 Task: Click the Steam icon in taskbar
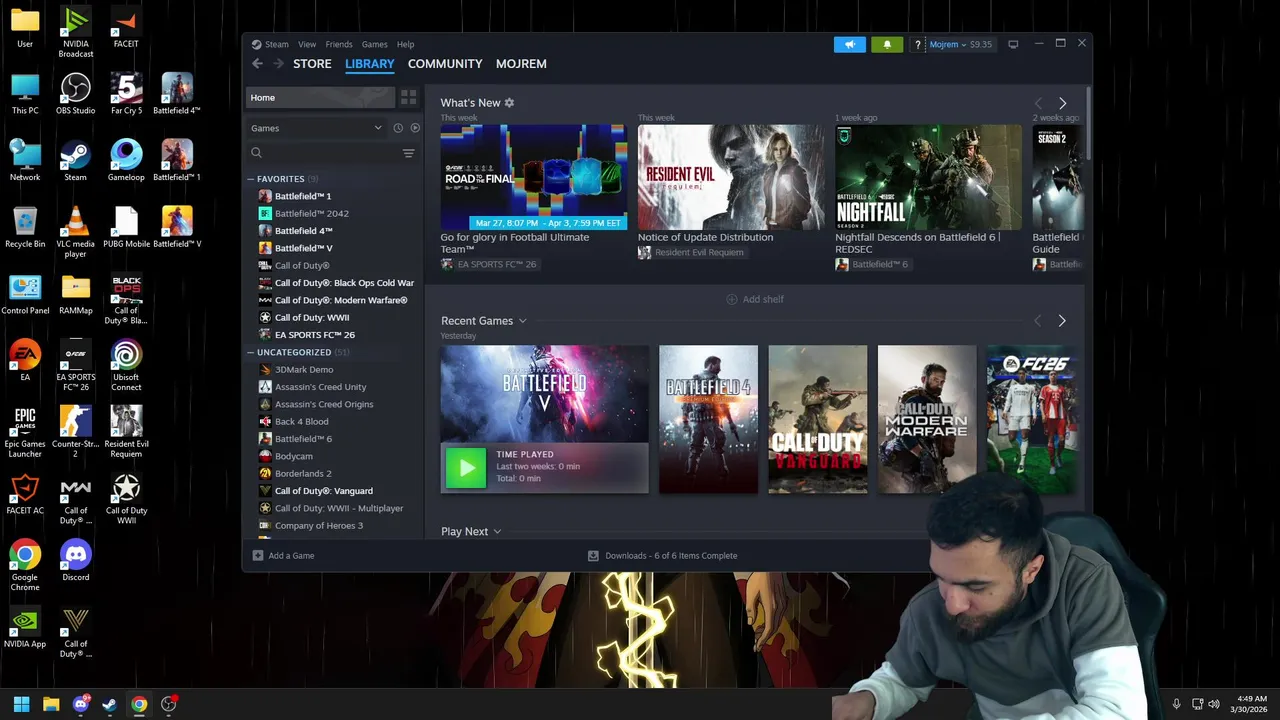coord(109,704)
